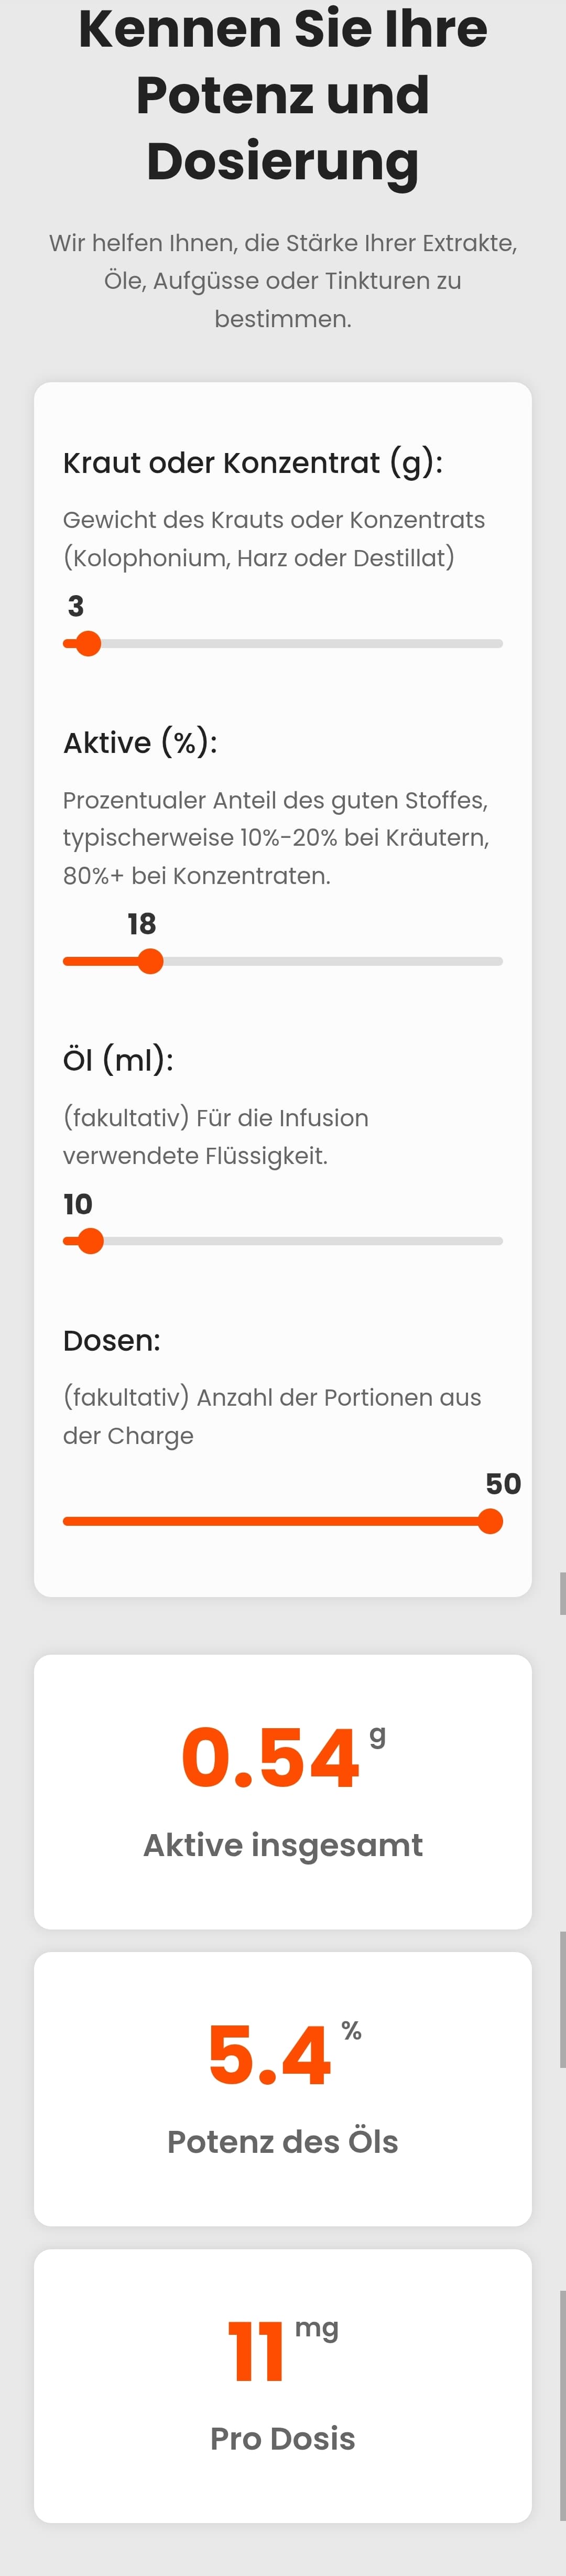Click the subtitle starting "Wir helfen Ihnen"

pos(283,281)
